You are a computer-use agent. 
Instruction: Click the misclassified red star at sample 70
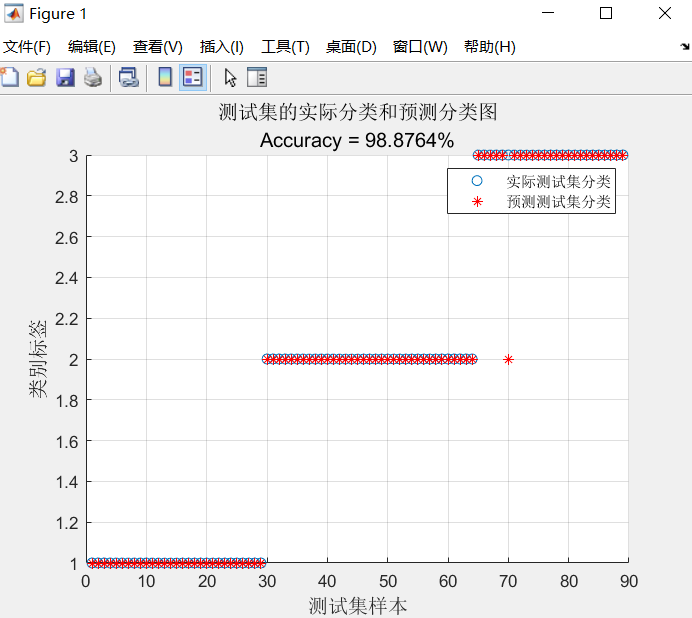coord(508,360)
